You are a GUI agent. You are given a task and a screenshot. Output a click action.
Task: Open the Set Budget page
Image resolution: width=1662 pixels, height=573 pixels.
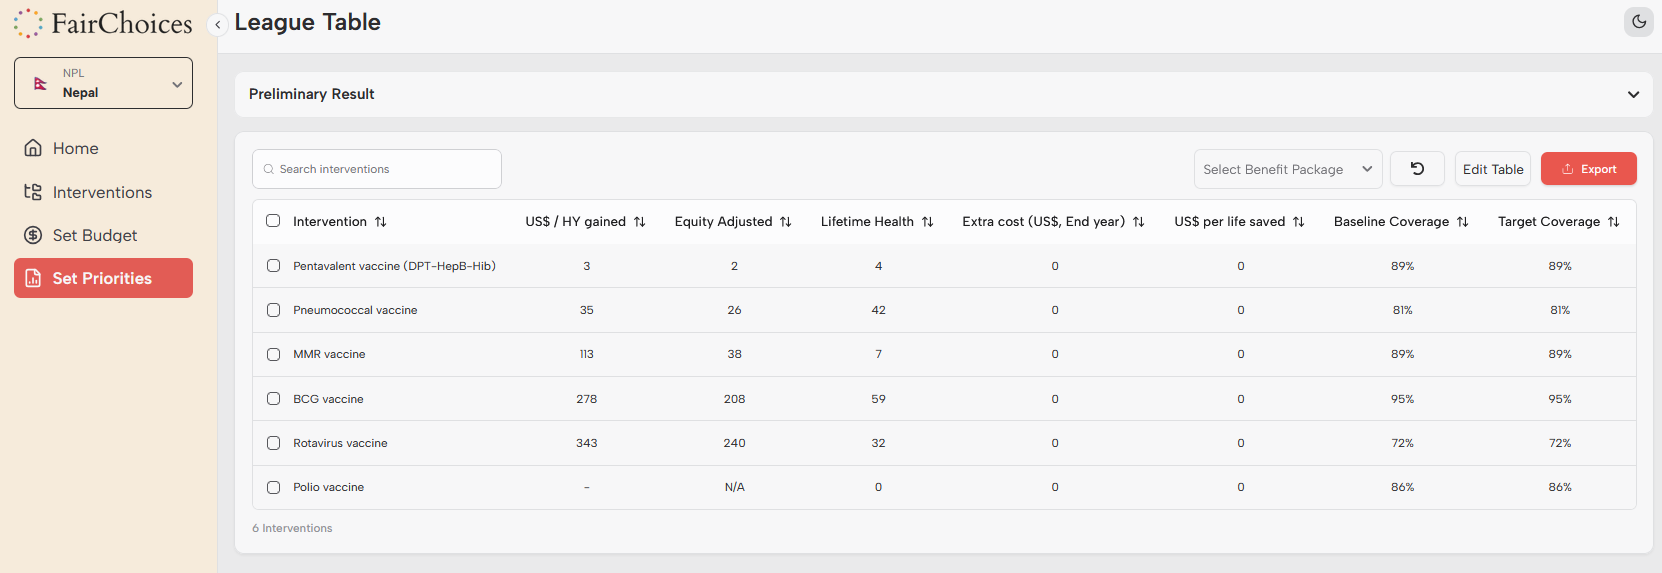click(95, 235)
